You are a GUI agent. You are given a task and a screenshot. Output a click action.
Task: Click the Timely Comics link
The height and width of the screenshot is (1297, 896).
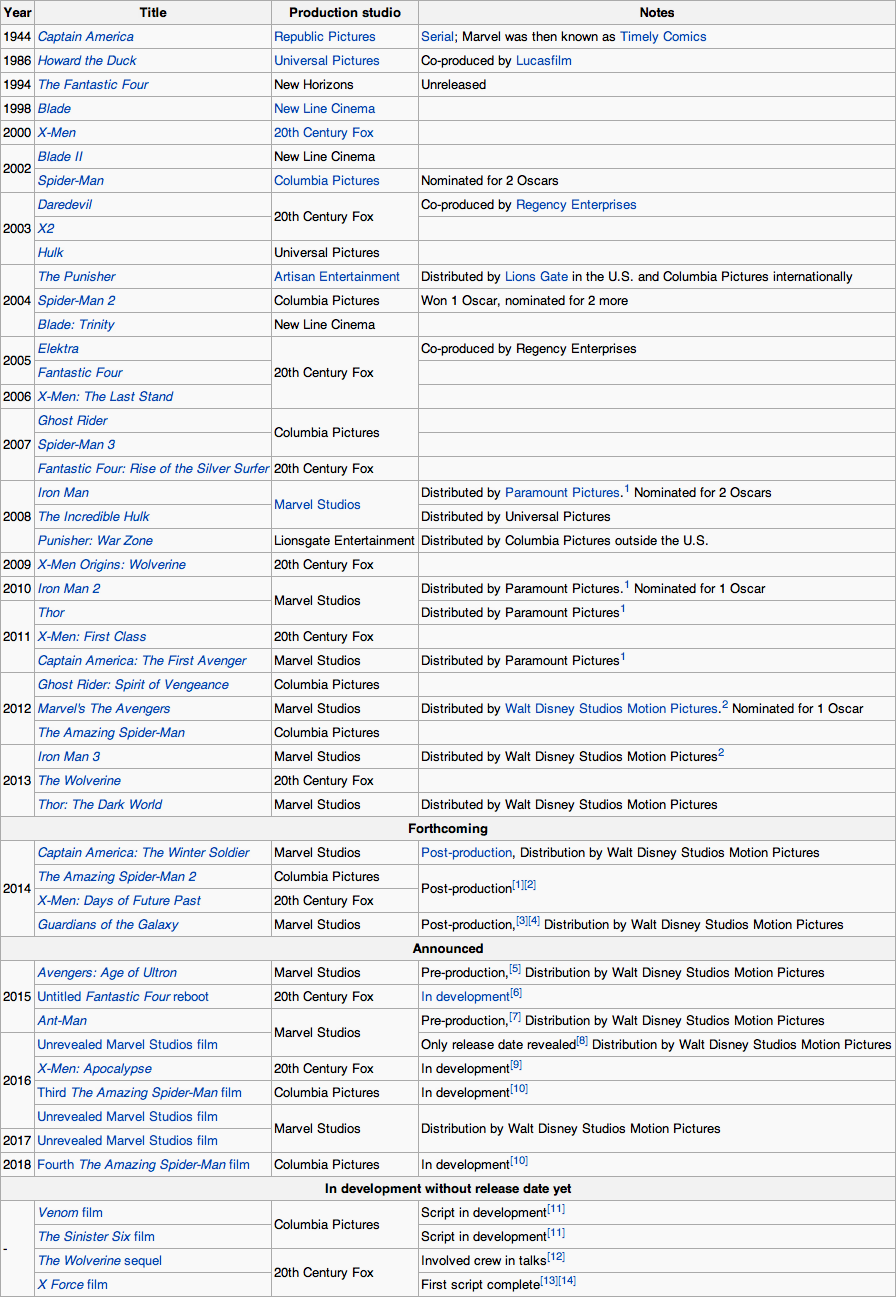(x=662, y=37)
